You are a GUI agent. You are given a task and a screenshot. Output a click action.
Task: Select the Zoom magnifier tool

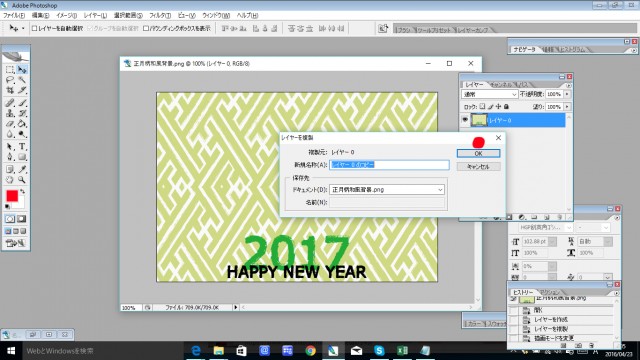(x=22, y=180)
